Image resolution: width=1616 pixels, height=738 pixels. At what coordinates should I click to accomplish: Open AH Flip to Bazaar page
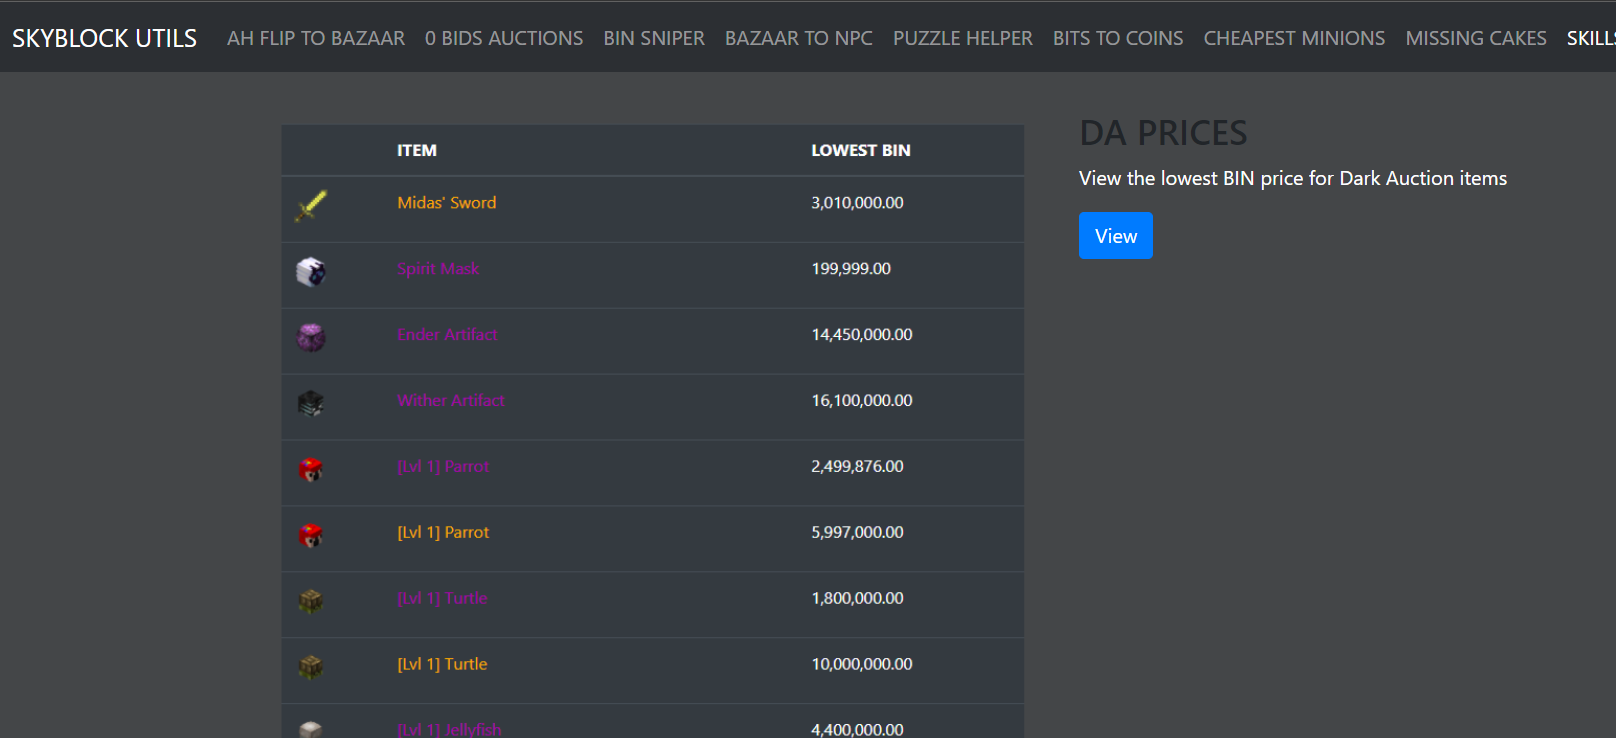point(316,38)
